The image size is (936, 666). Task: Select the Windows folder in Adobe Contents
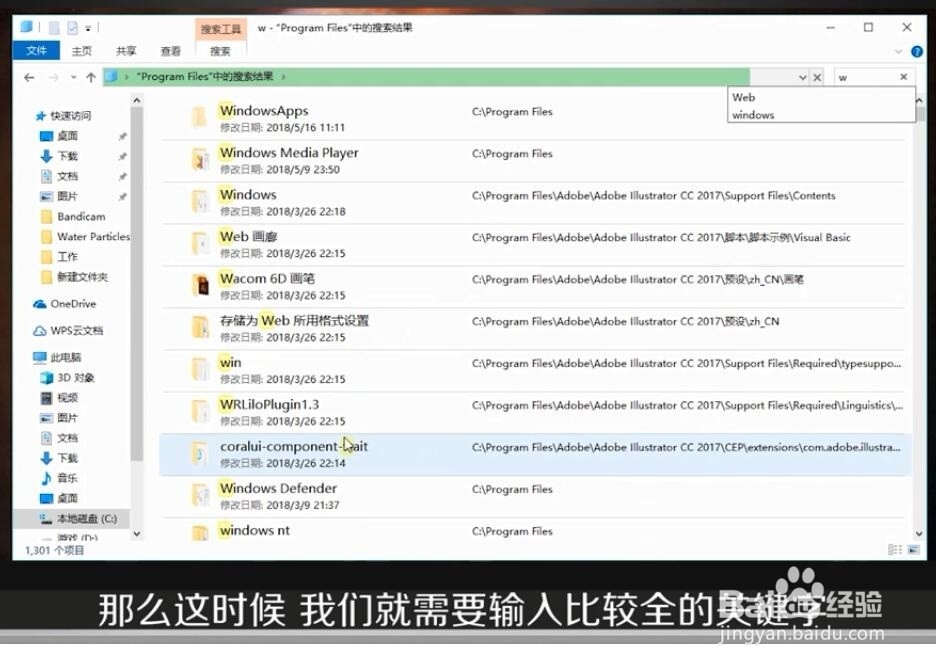535,203
